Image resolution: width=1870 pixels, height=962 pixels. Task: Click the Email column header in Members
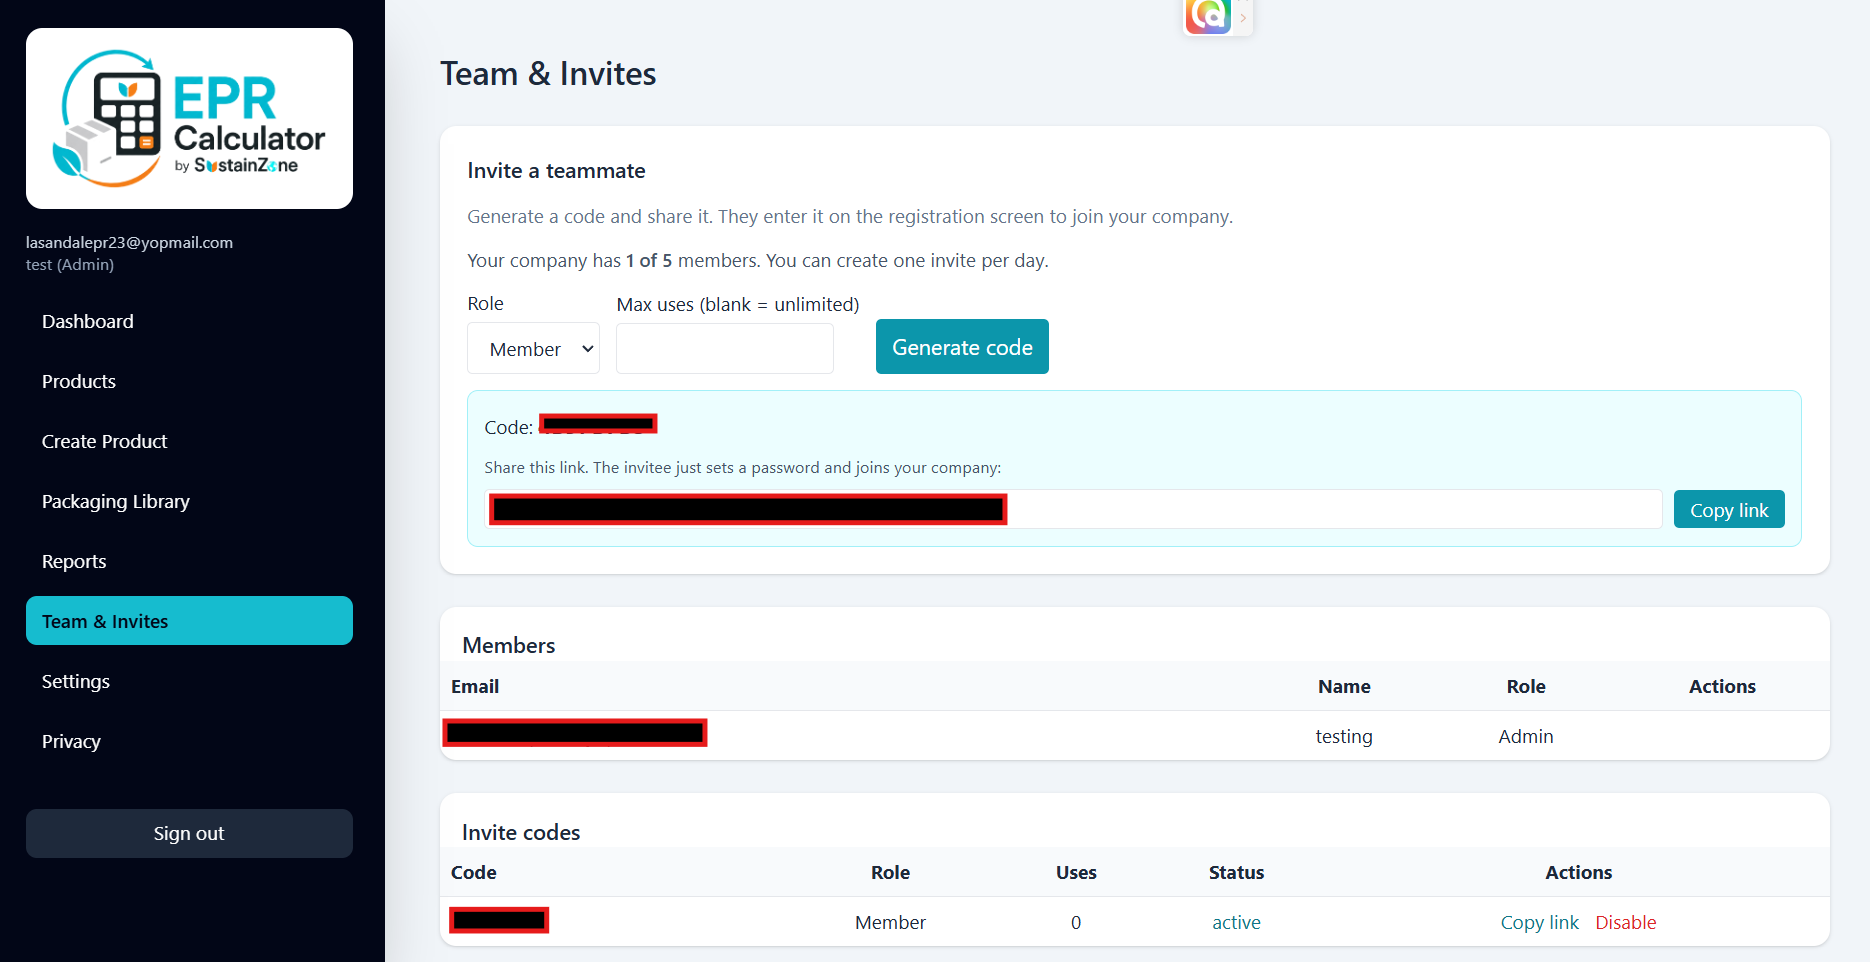[475, 686]
